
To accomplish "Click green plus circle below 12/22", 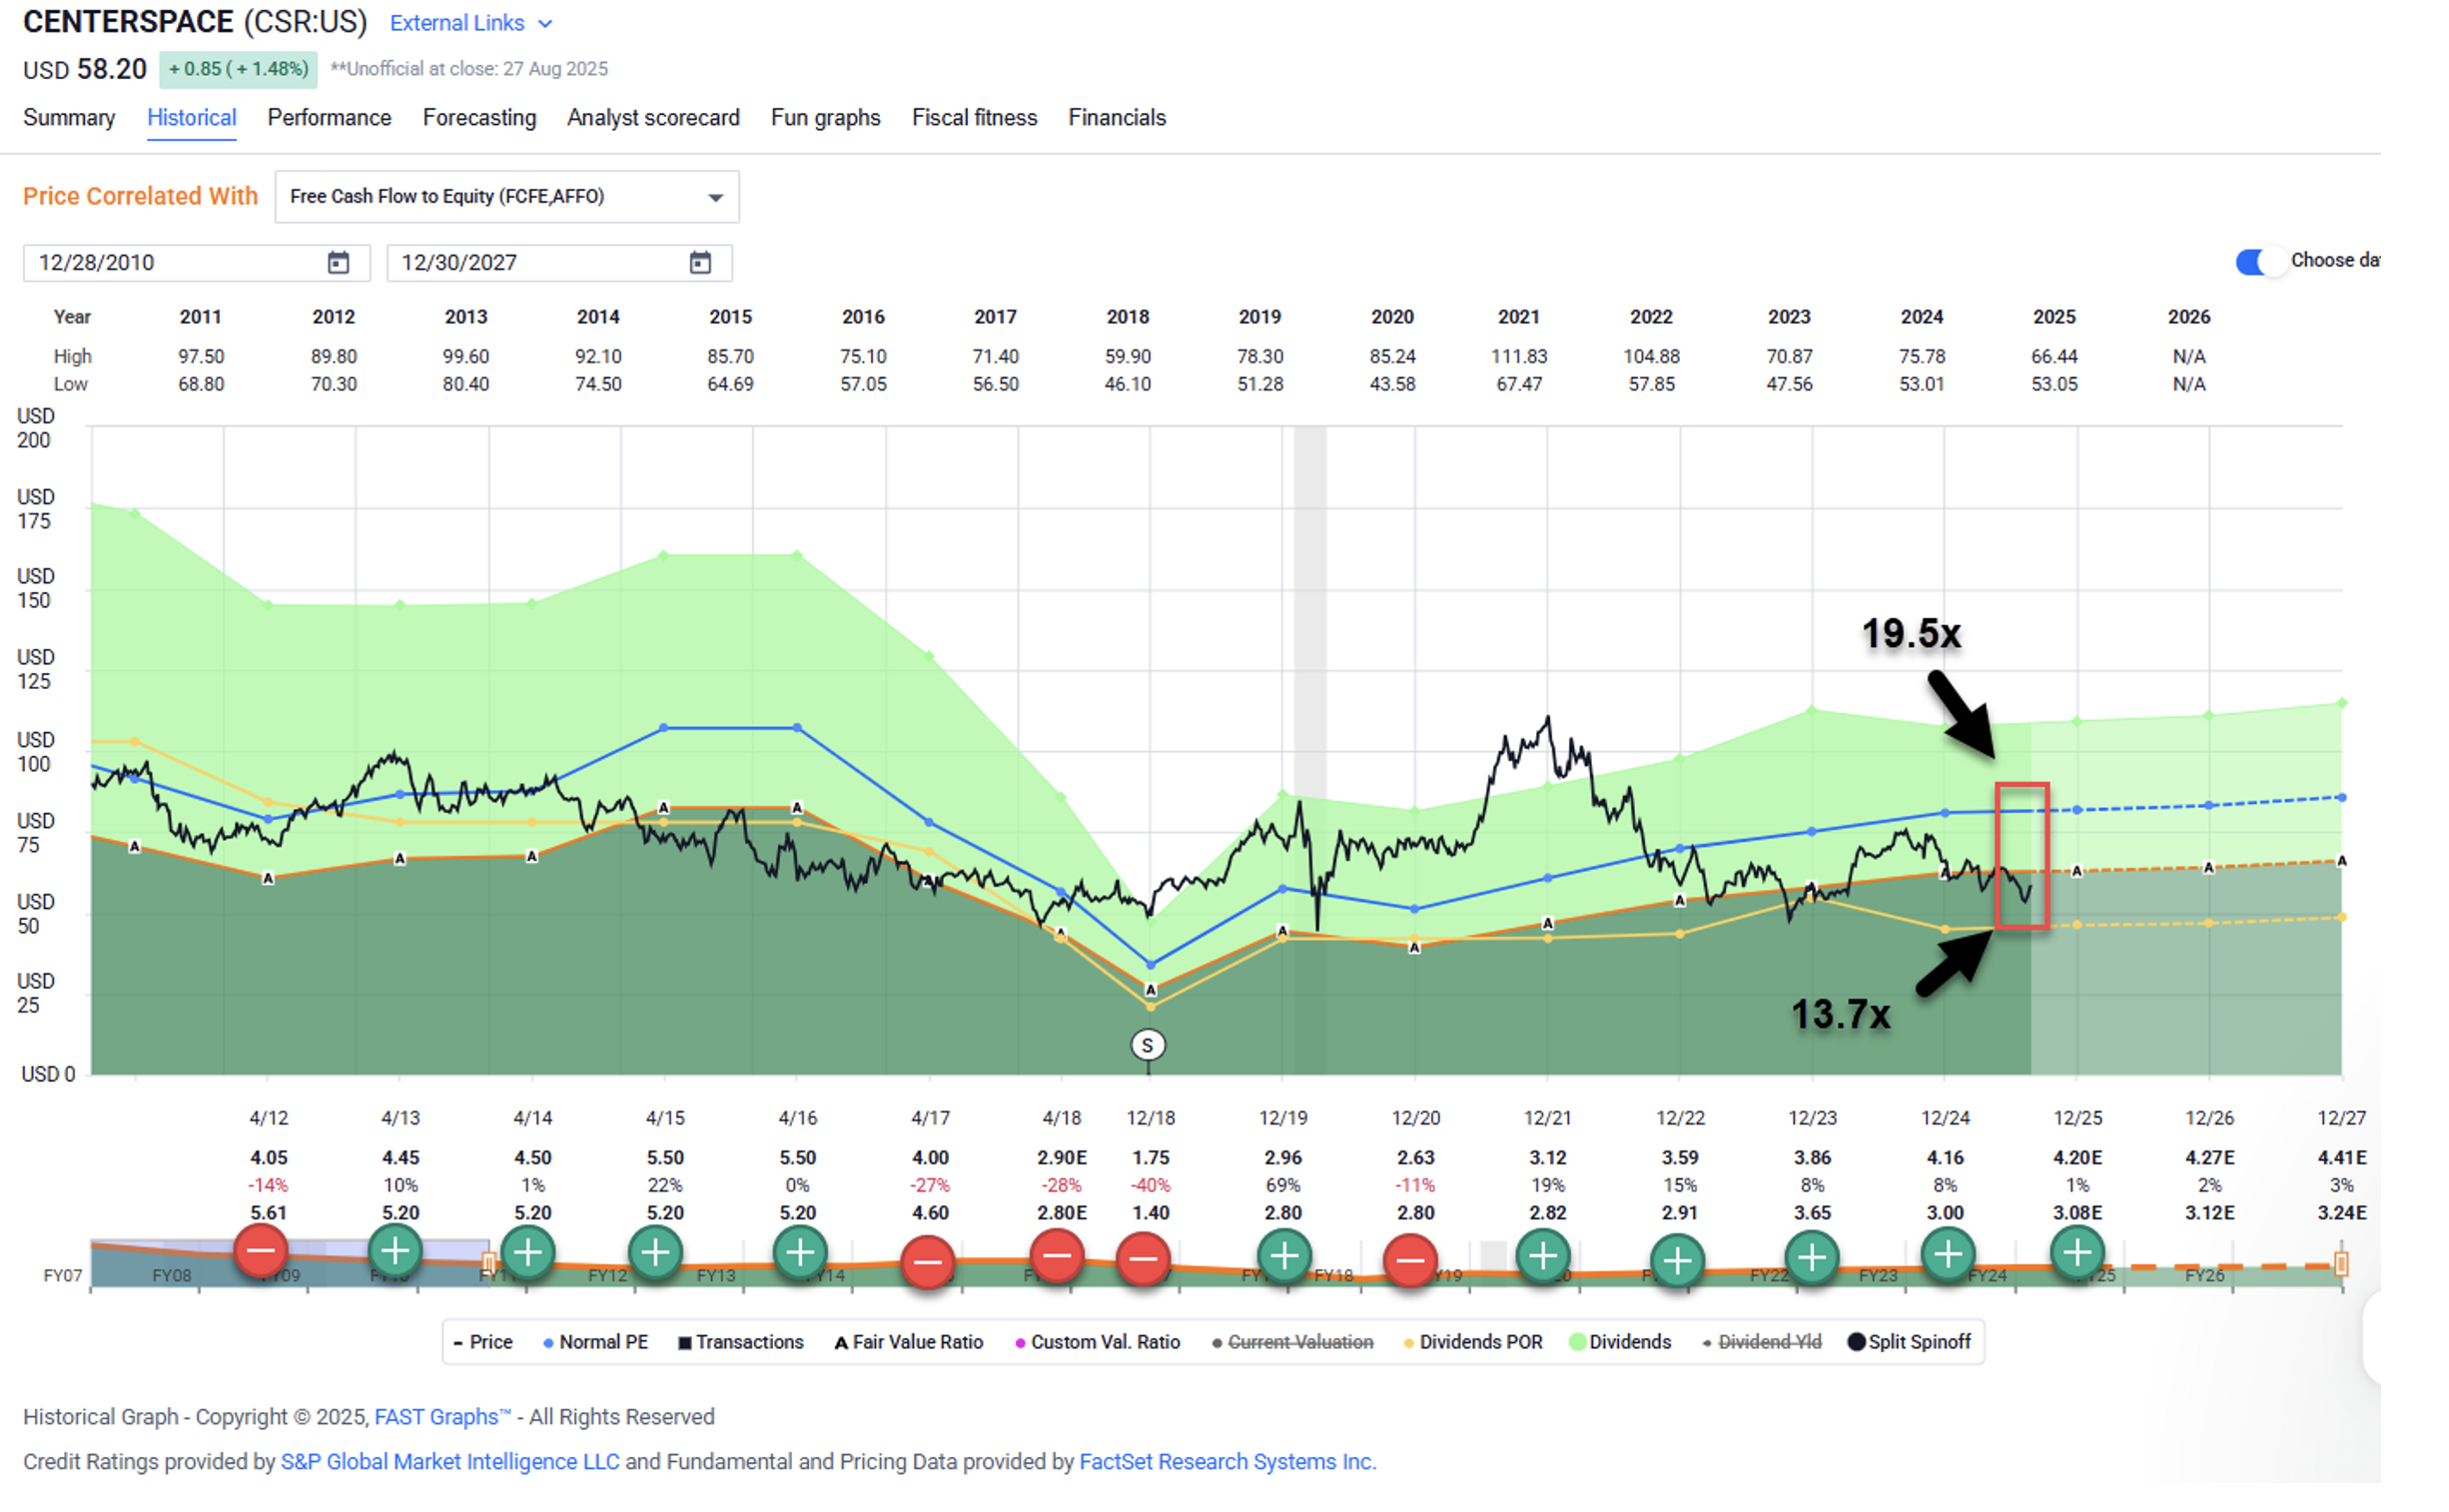I will 1678,1261.
